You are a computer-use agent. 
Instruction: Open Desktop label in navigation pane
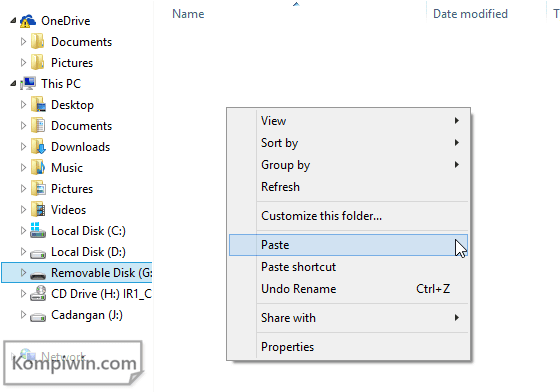(72, 105)
